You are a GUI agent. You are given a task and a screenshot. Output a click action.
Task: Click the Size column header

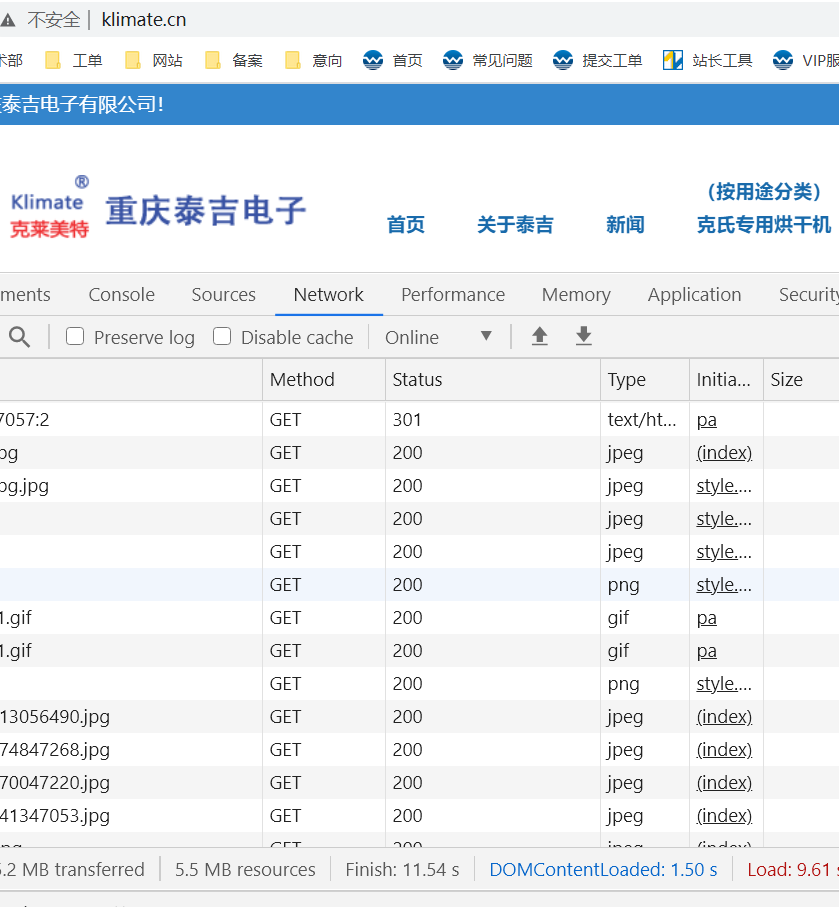tap(801, 379)
